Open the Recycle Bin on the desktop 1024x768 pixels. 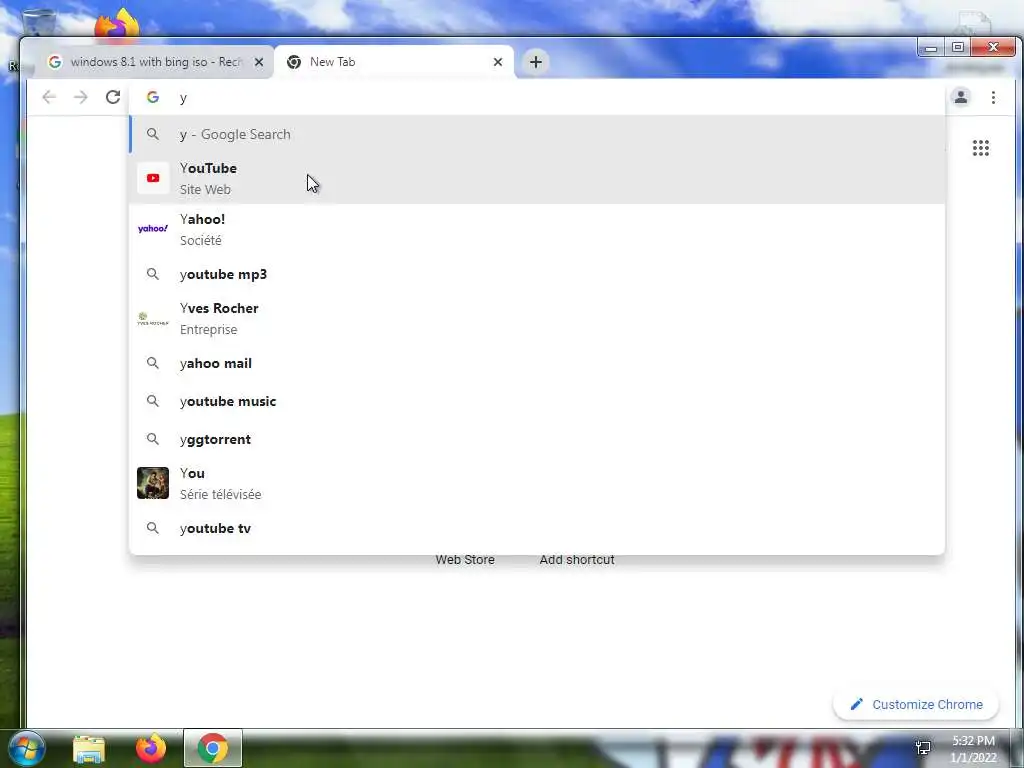pyautogui.click(x=39, y=23)
